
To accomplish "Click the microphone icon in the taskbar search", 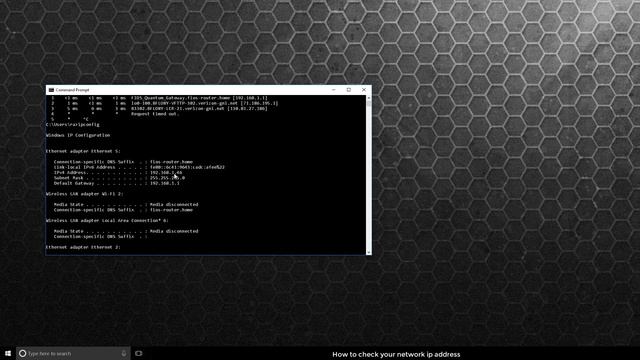I will click(x=124, y=353).
